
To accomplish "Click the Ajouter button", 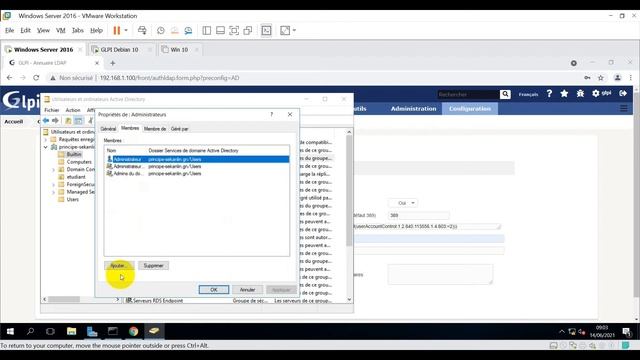I will pyautogui.click(x=119, y=266).
